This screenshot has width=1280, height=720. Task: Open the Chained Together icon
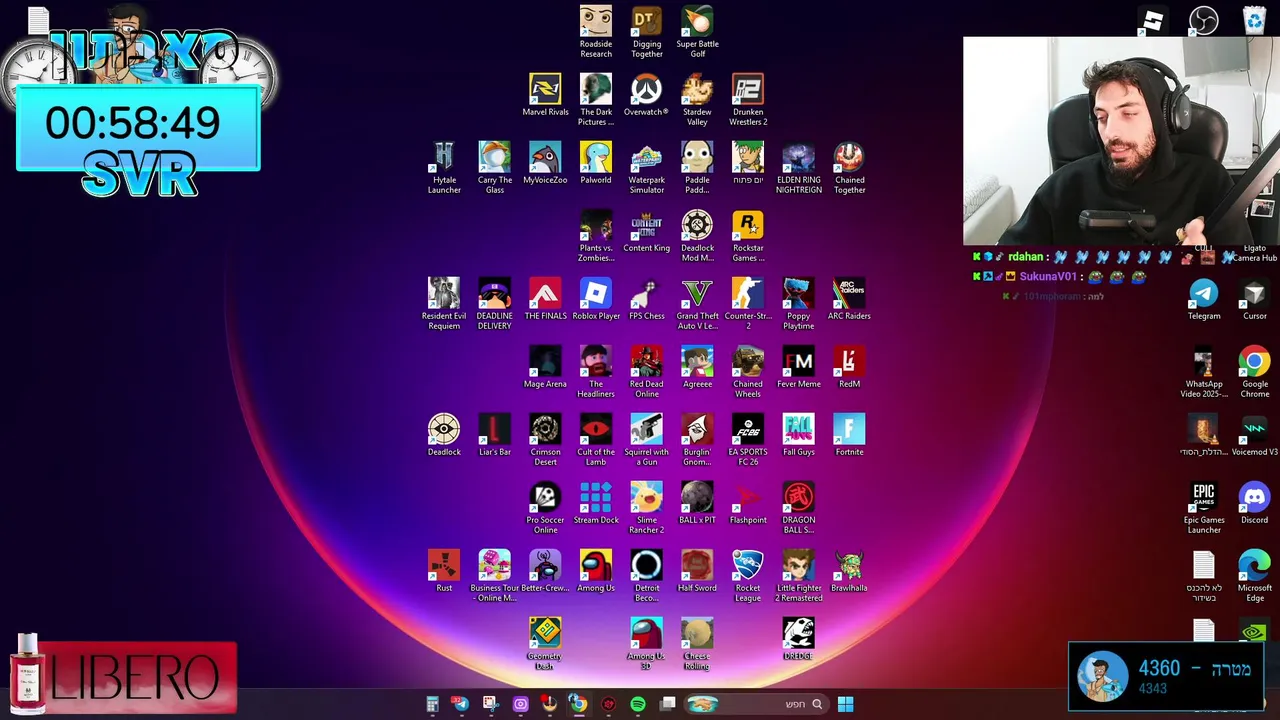click(x=849, y=167)
